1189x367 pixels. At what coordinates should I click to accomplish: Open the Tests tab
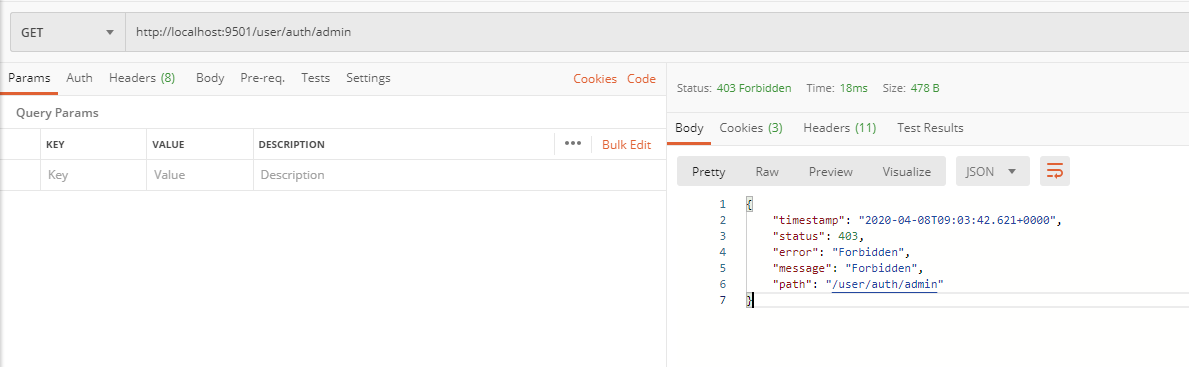coord(315,77)
